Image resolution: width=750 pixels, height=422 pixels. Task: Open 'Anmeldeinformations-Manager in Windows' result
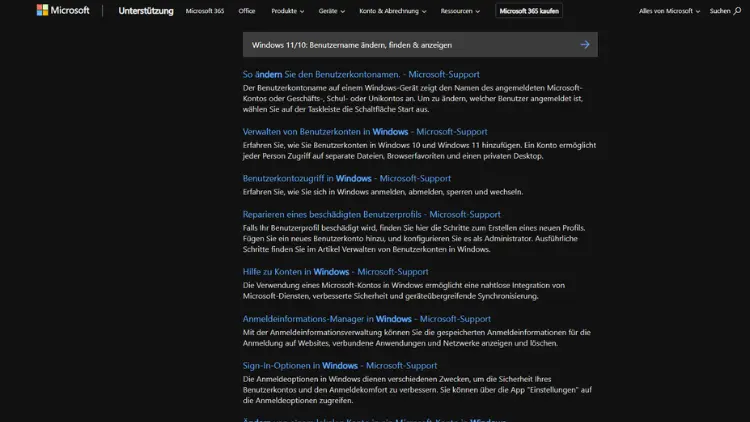point(366,319)
